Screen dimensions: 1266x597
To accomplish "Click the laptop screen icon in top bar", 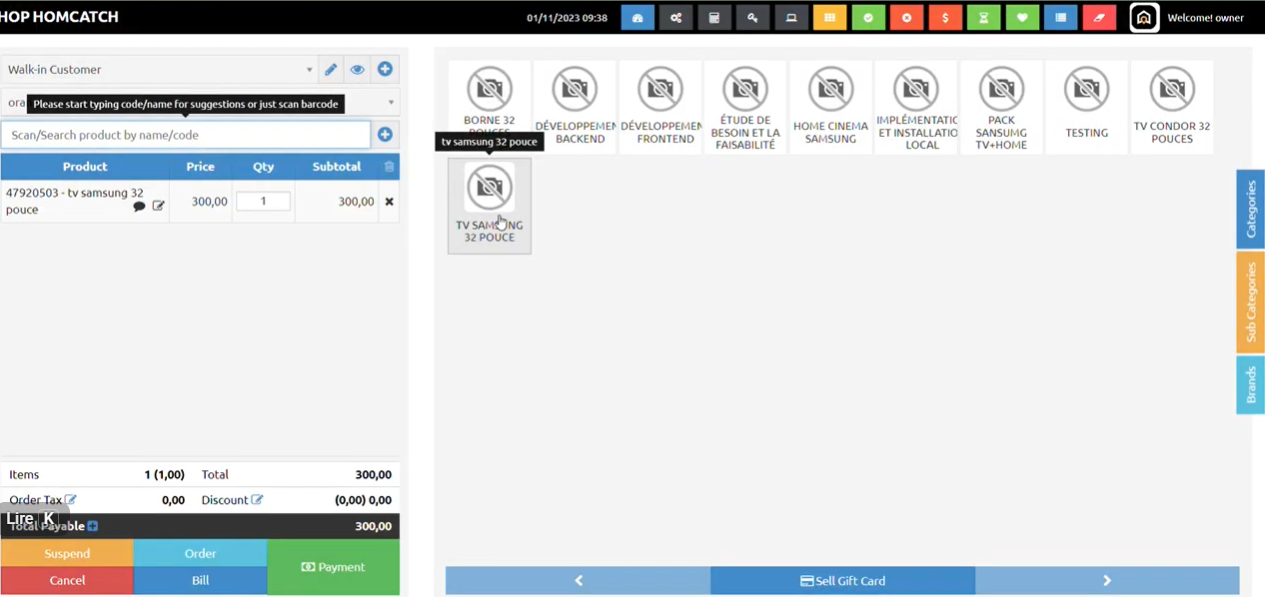I will pos(791,18).
